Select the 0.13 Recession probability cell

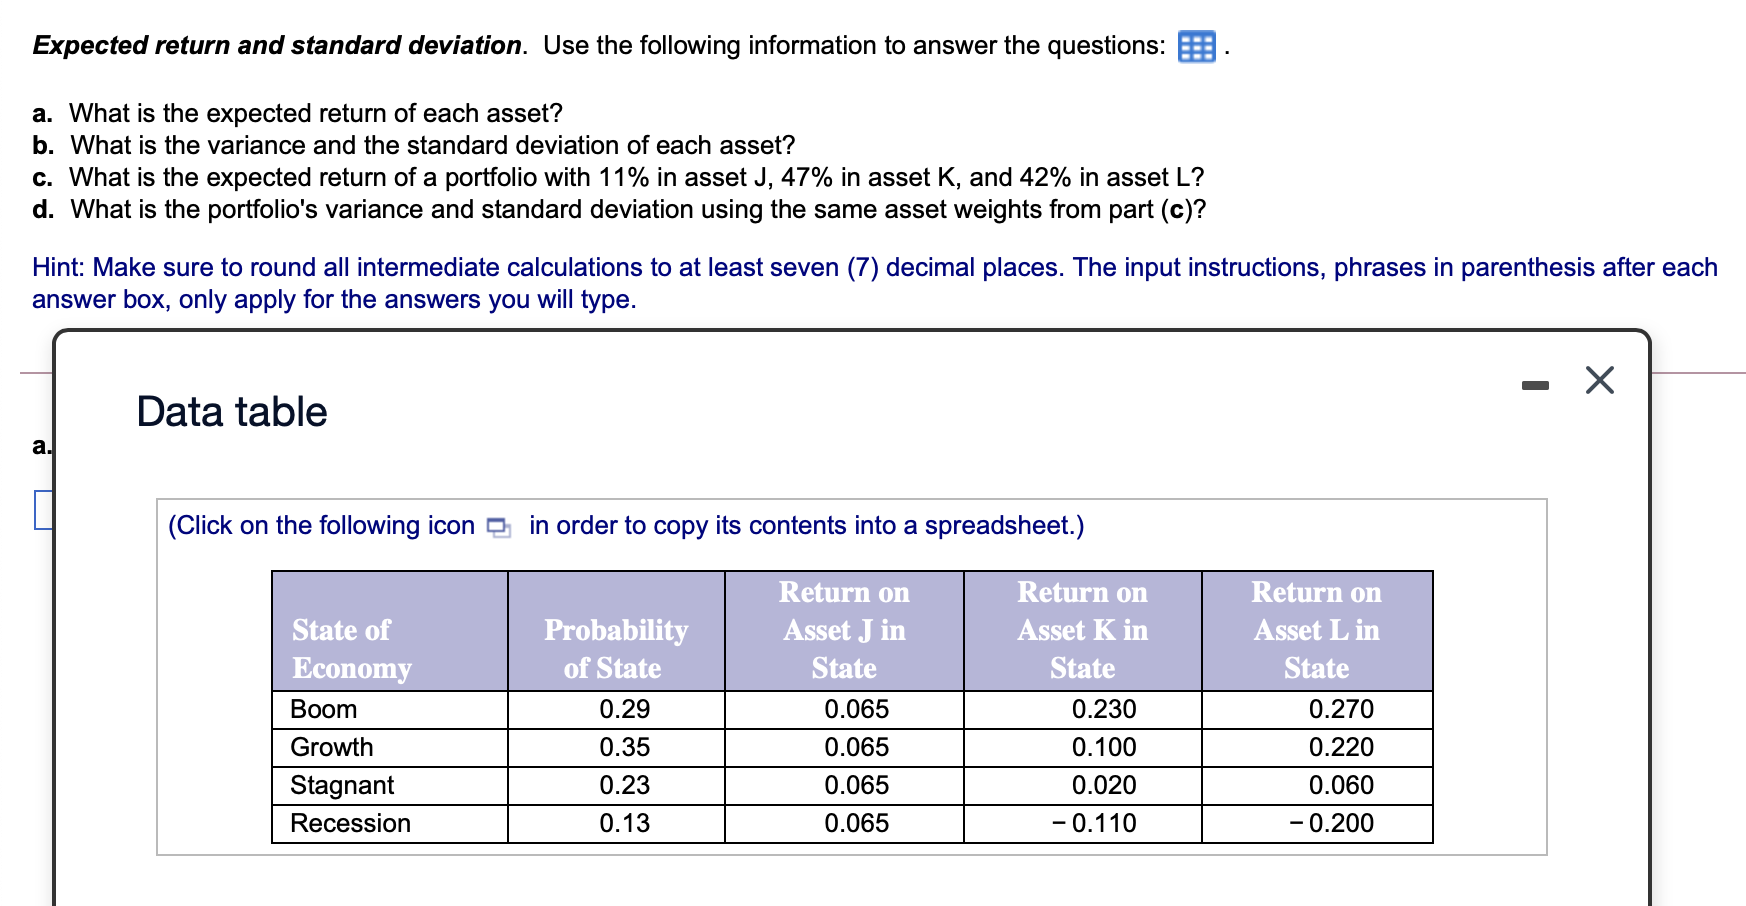tap(623, 822)
